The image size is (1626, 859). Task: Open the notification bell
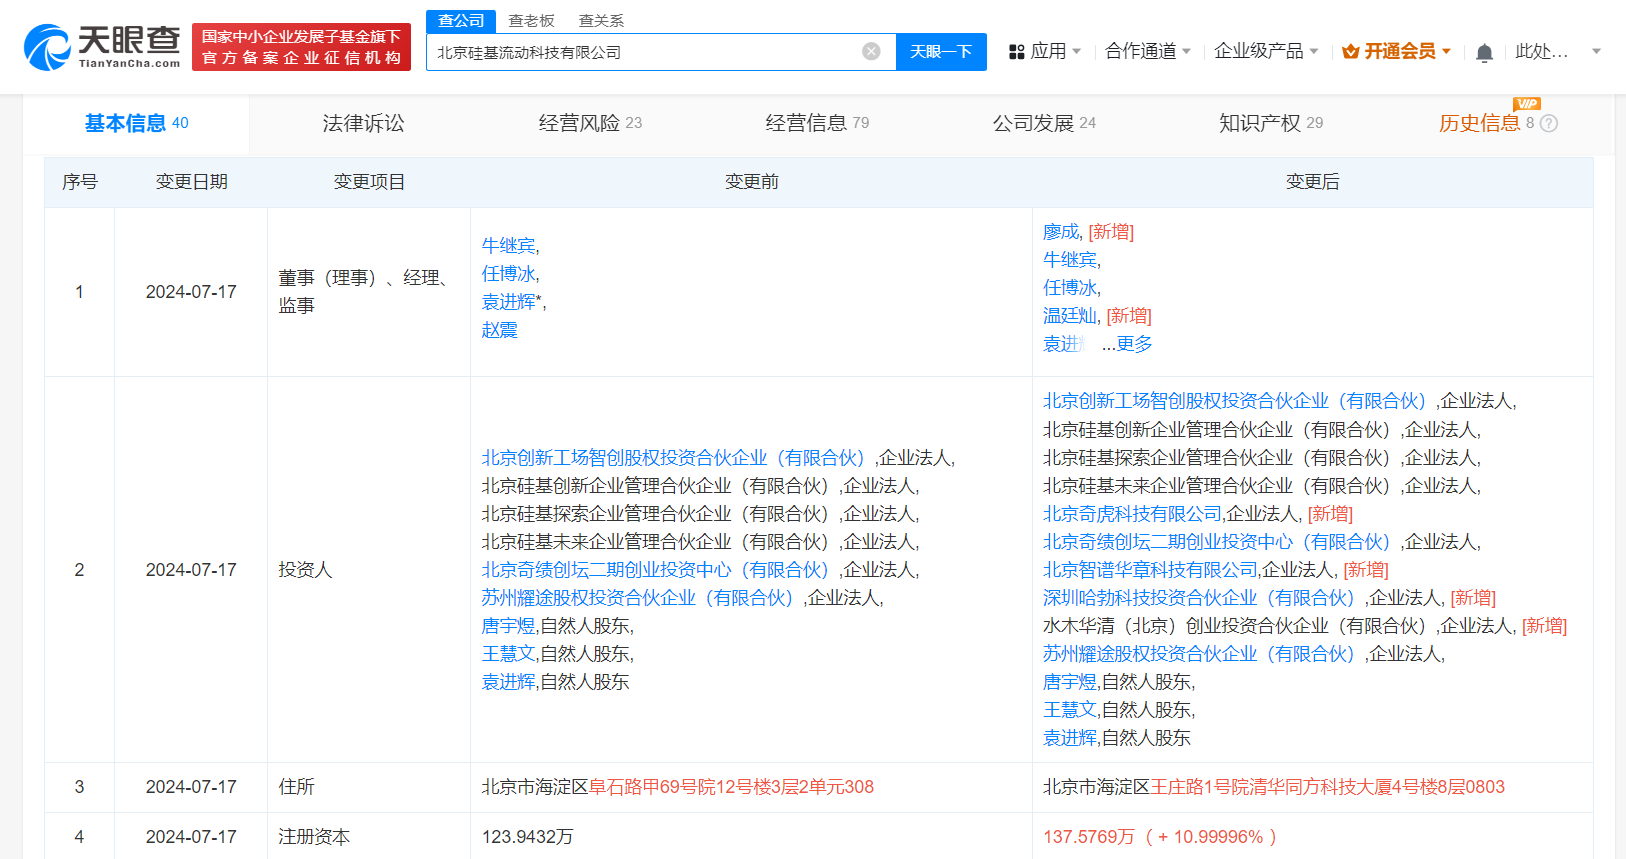point(1484,52)
